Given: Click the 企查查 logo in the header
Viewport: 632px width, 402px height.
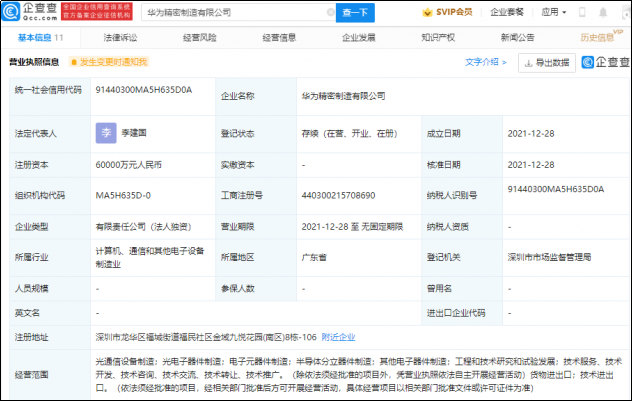Looking at the screenshot, I should pos(30,13).
